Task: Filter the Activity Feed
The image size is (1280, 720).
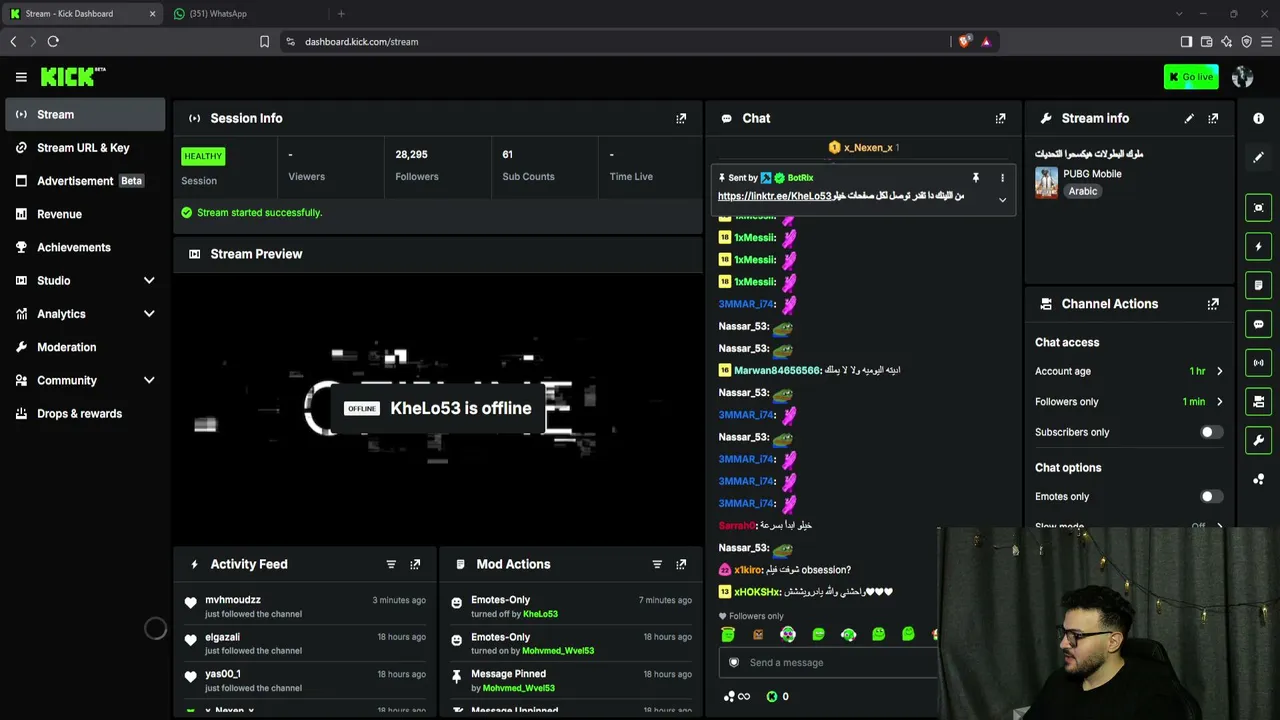Action: 391,564
